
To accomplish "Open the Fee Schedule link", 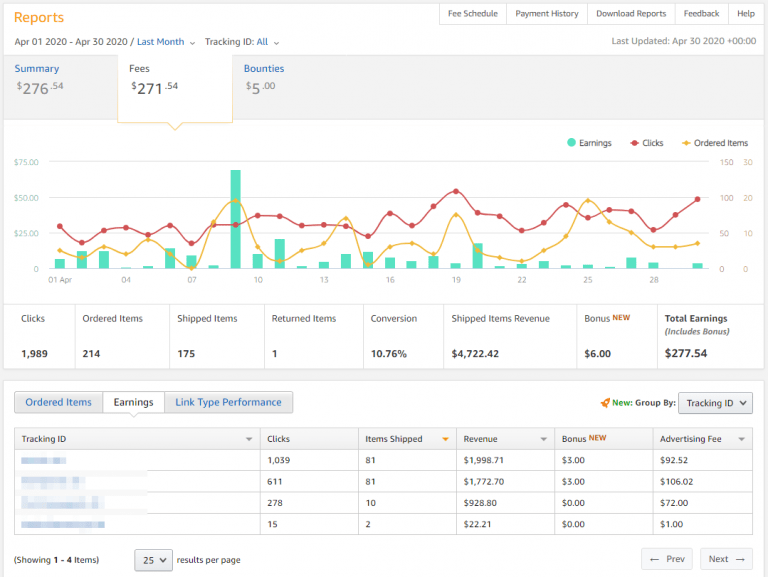I will click(x=473, y=14).
